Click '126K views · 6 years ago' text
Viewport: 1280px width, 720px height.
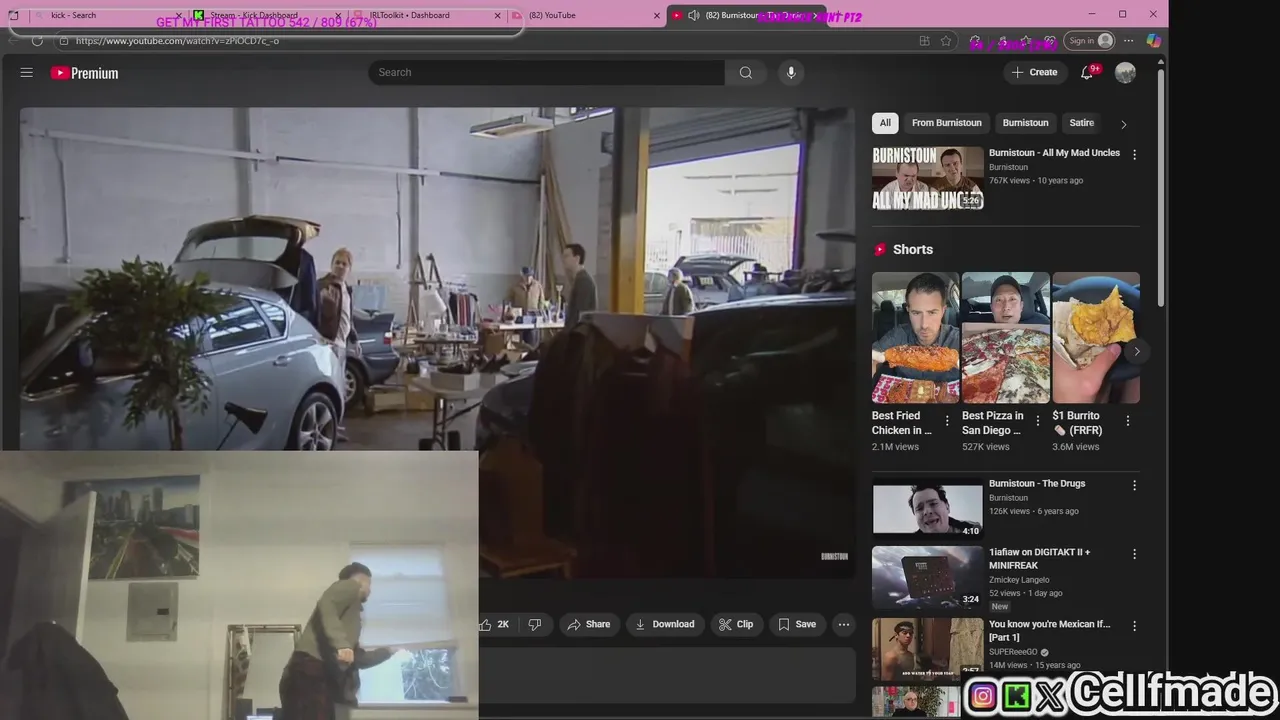click(1034, 511)
